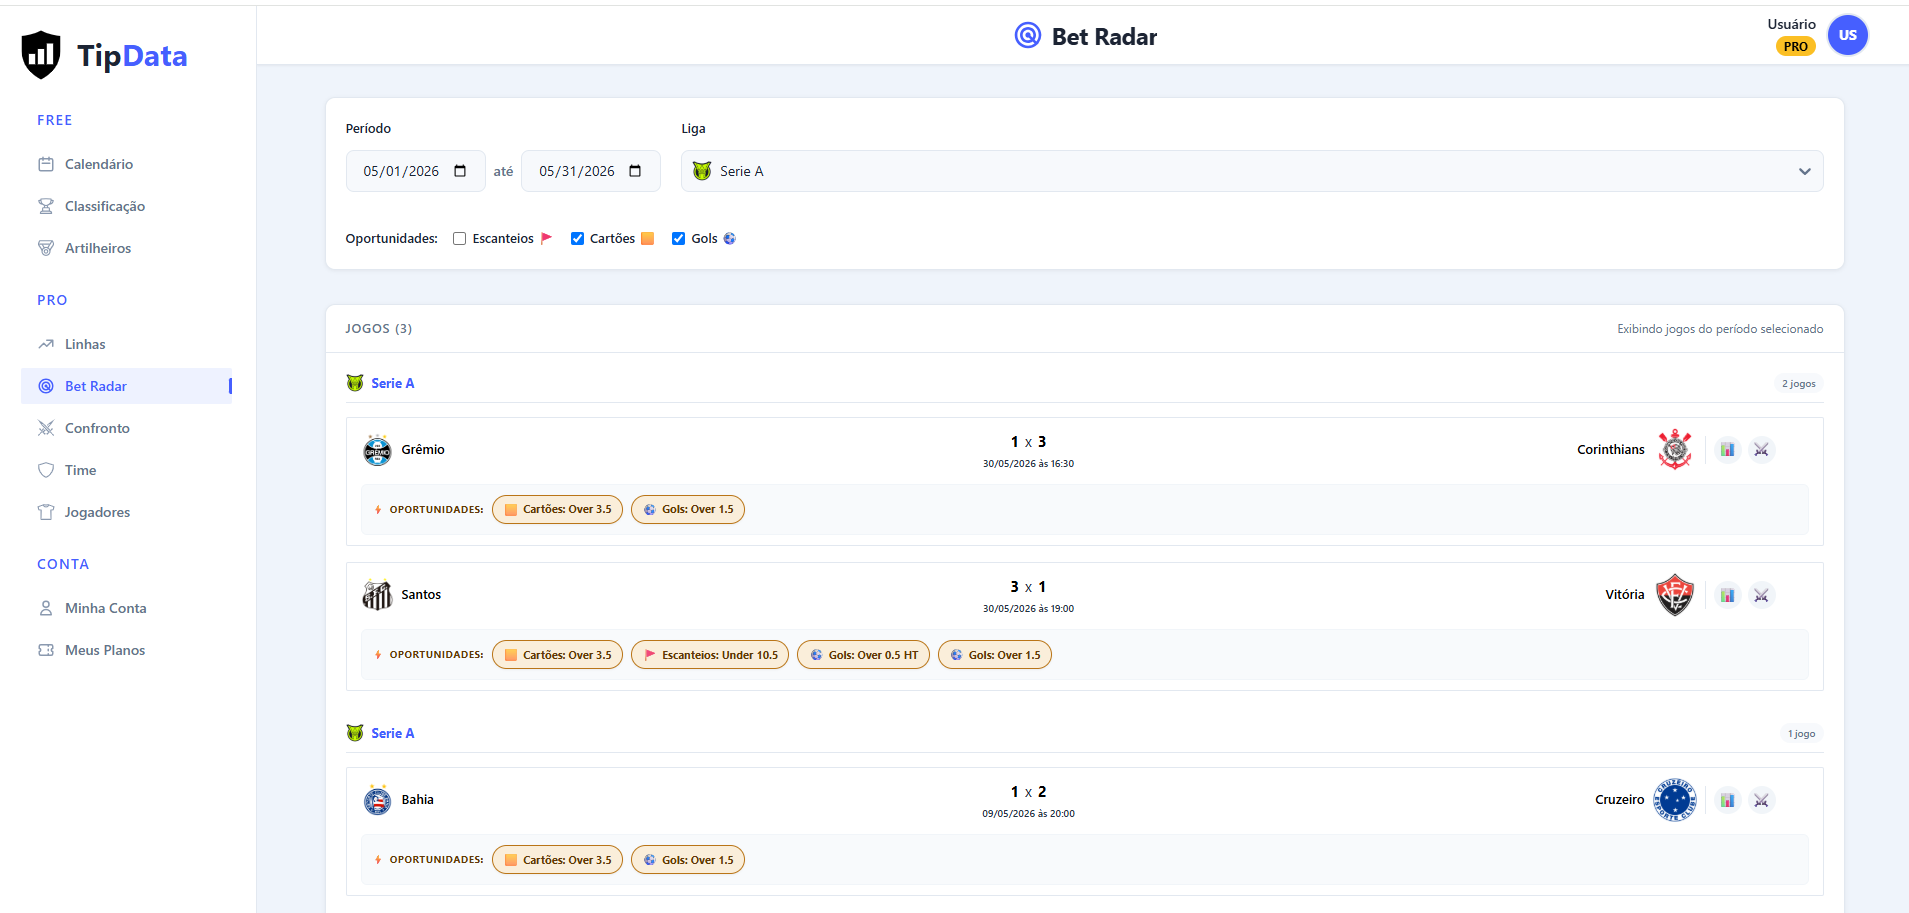Image resolution: width=1909 pixels, height=913 pixels.
Task: Open confronto for Santos x Vitória
Action: tap(1761, 595)
